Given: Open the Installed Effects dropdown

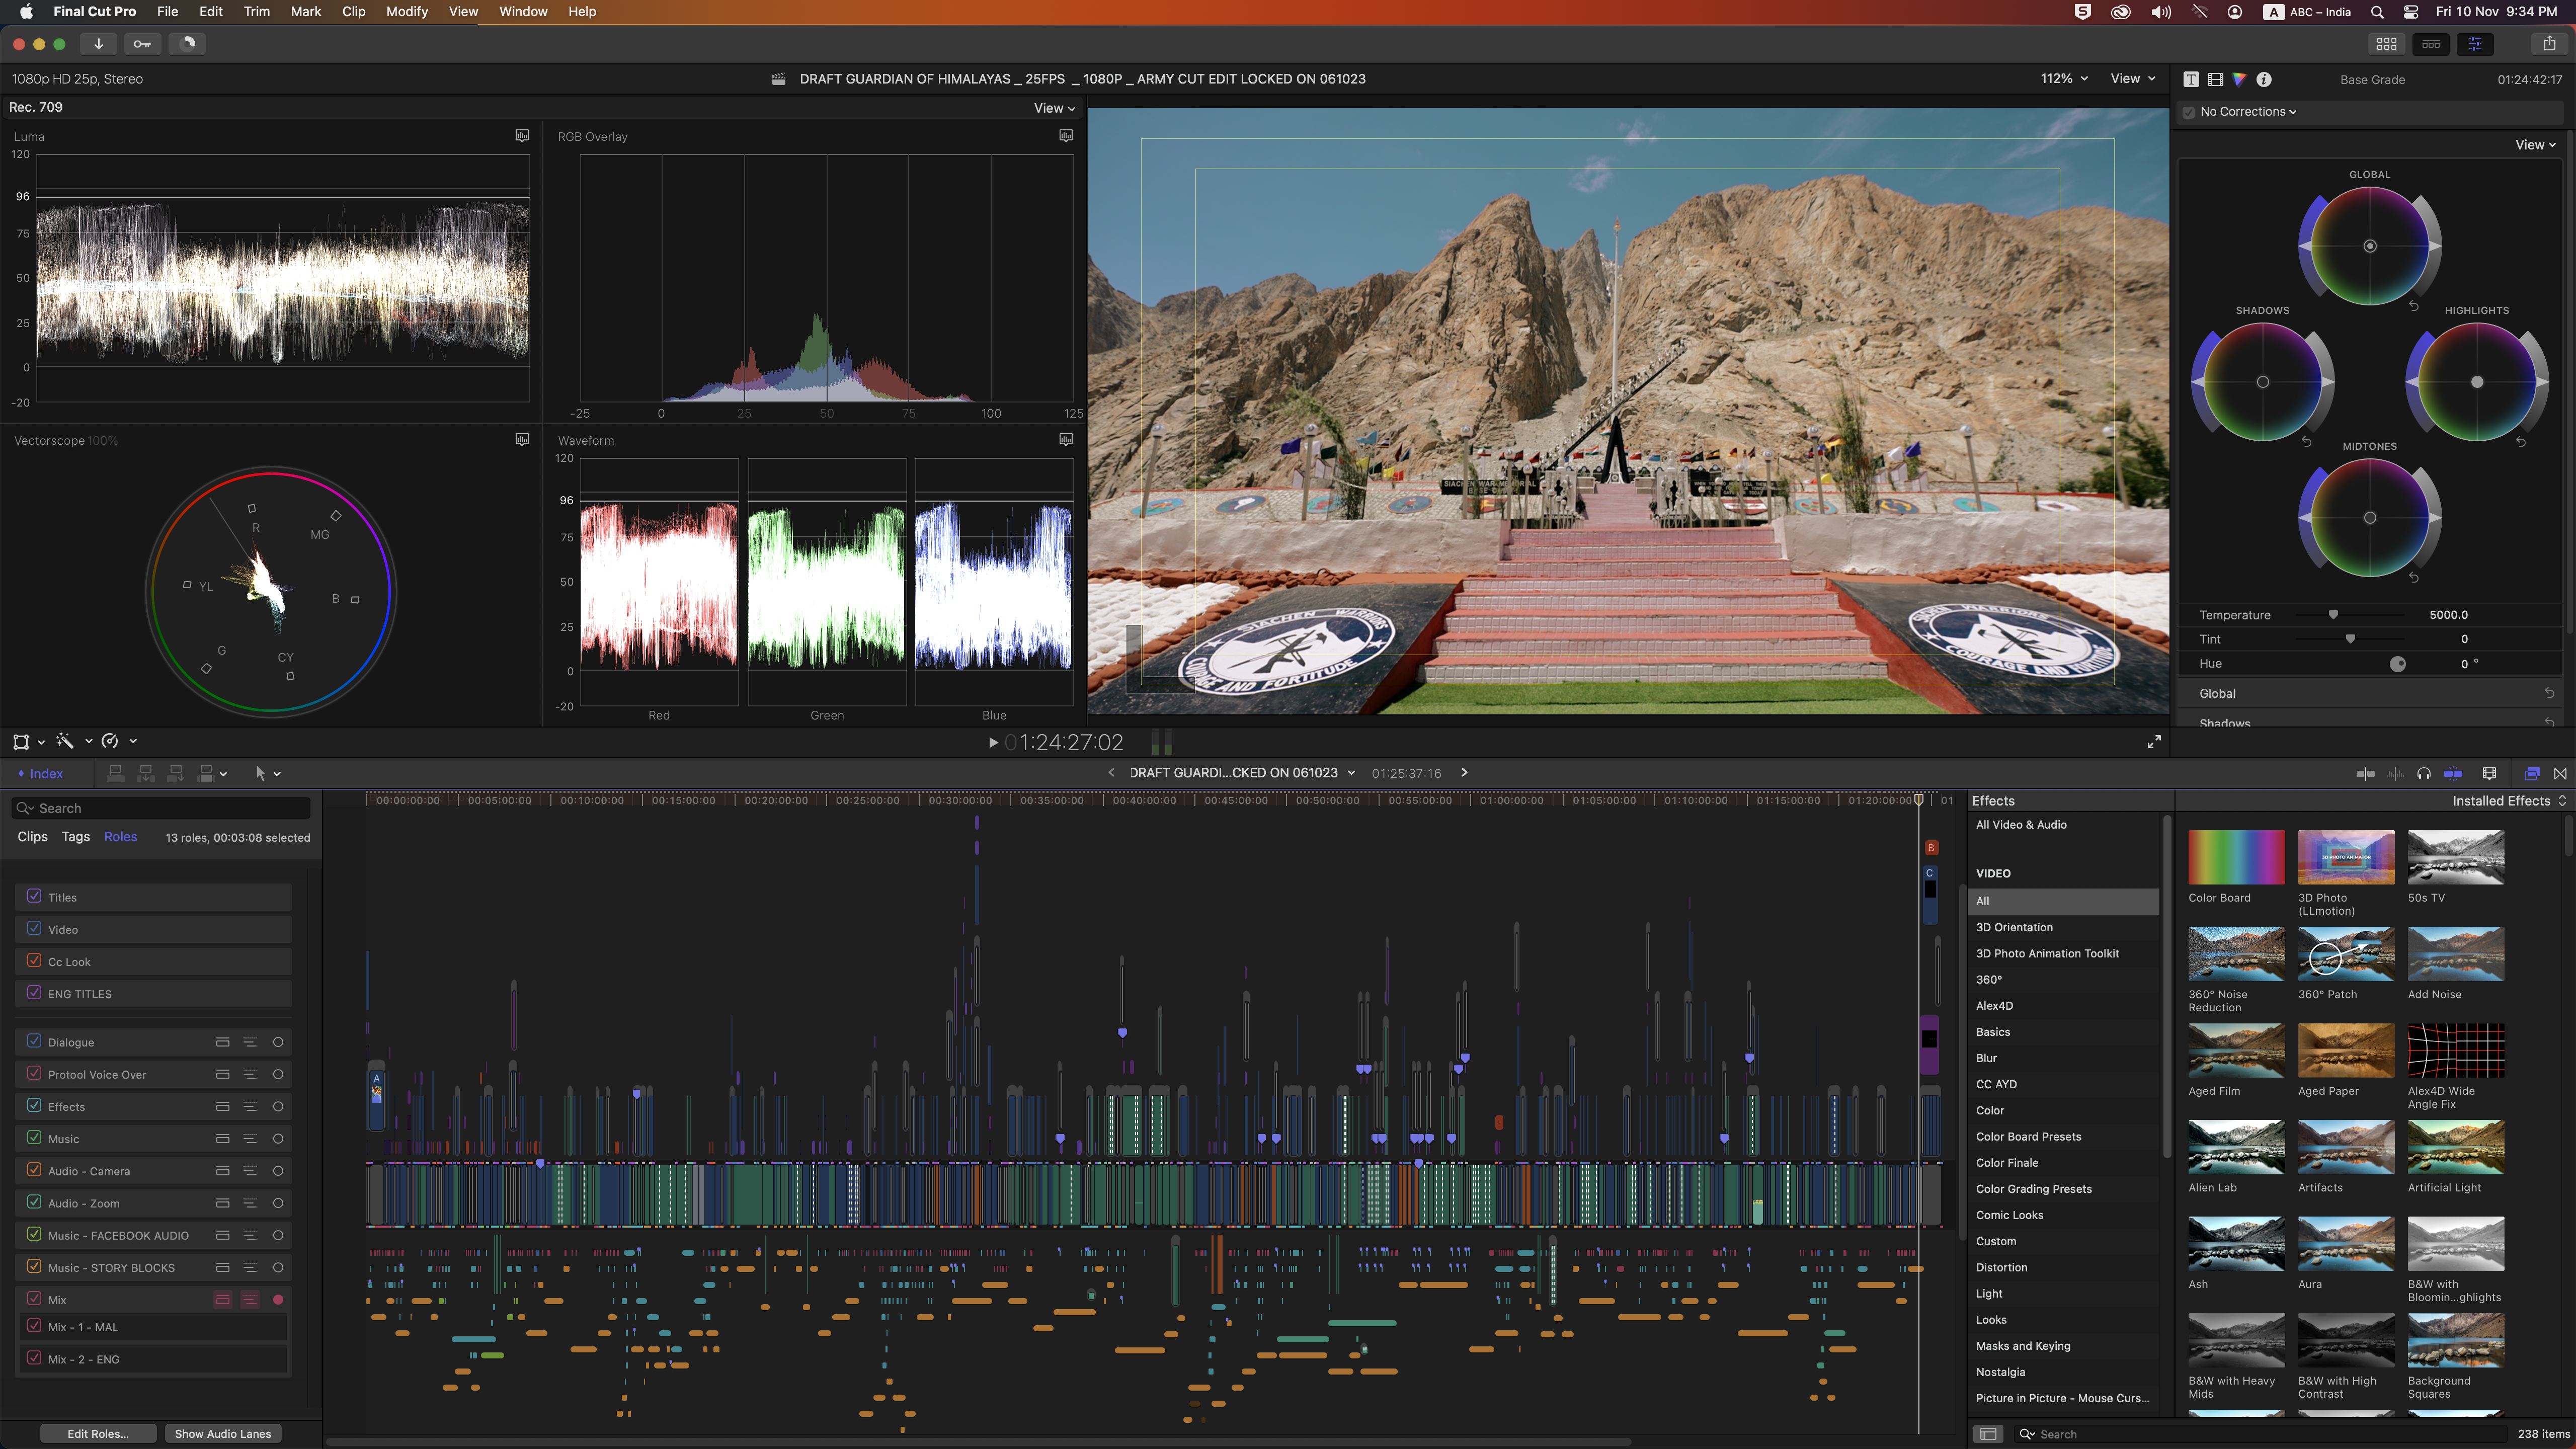Looking at the screenshot, I should click(2508, 800).
